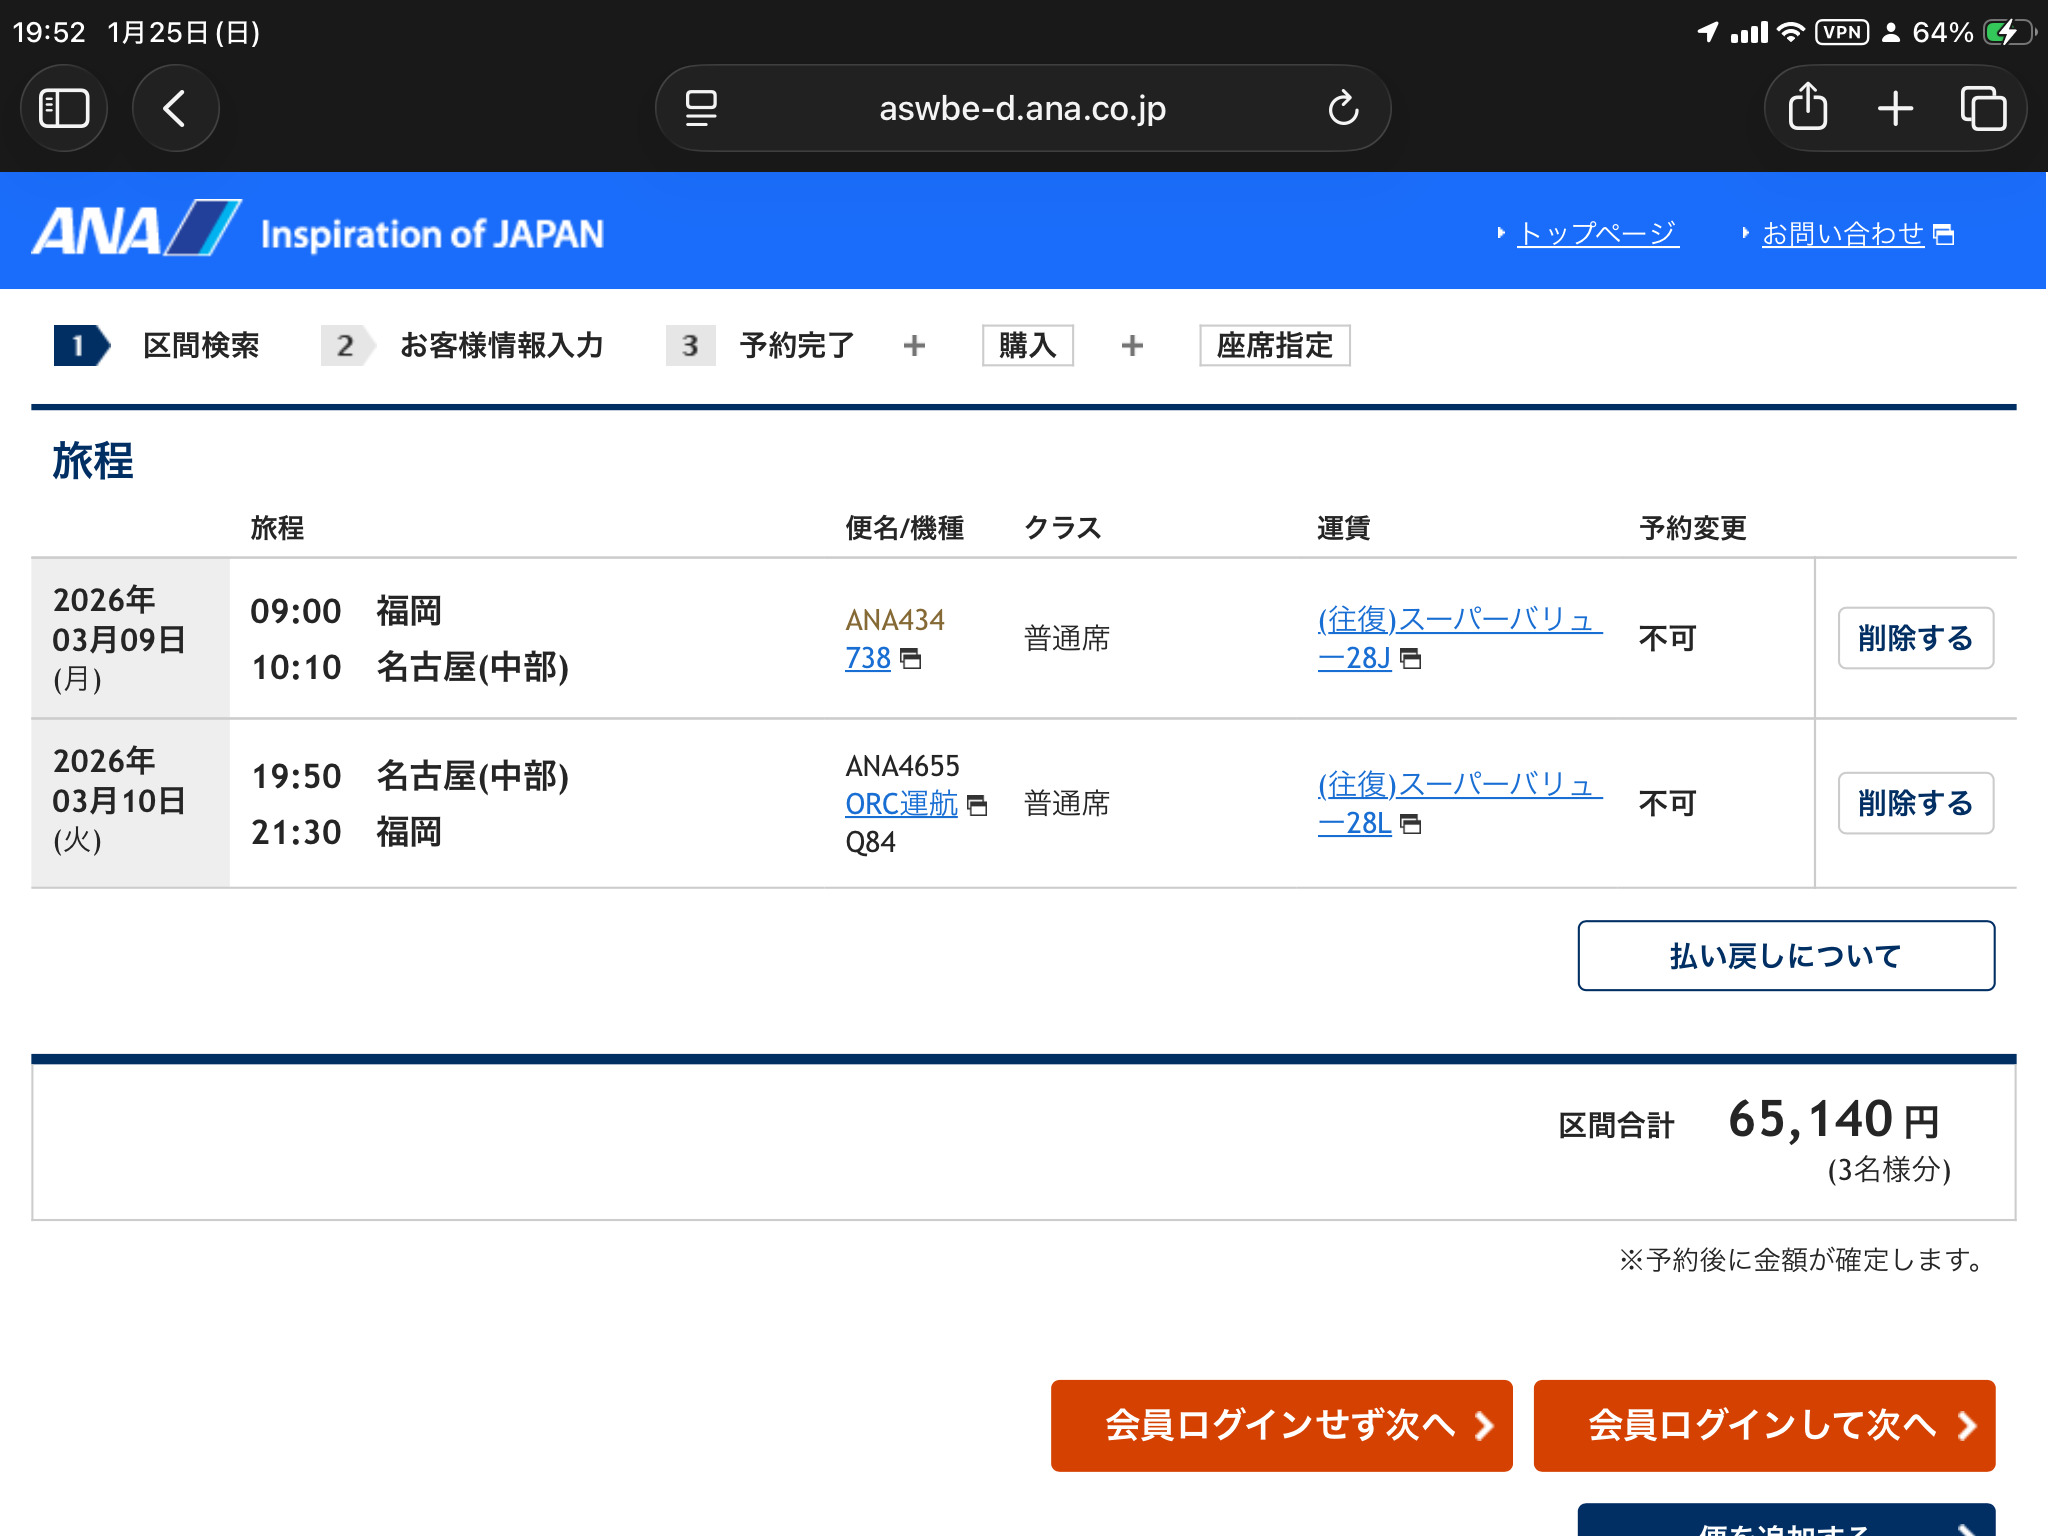Open aircraft type 738 link
2048x1536 pixels.
coord(868,658)
